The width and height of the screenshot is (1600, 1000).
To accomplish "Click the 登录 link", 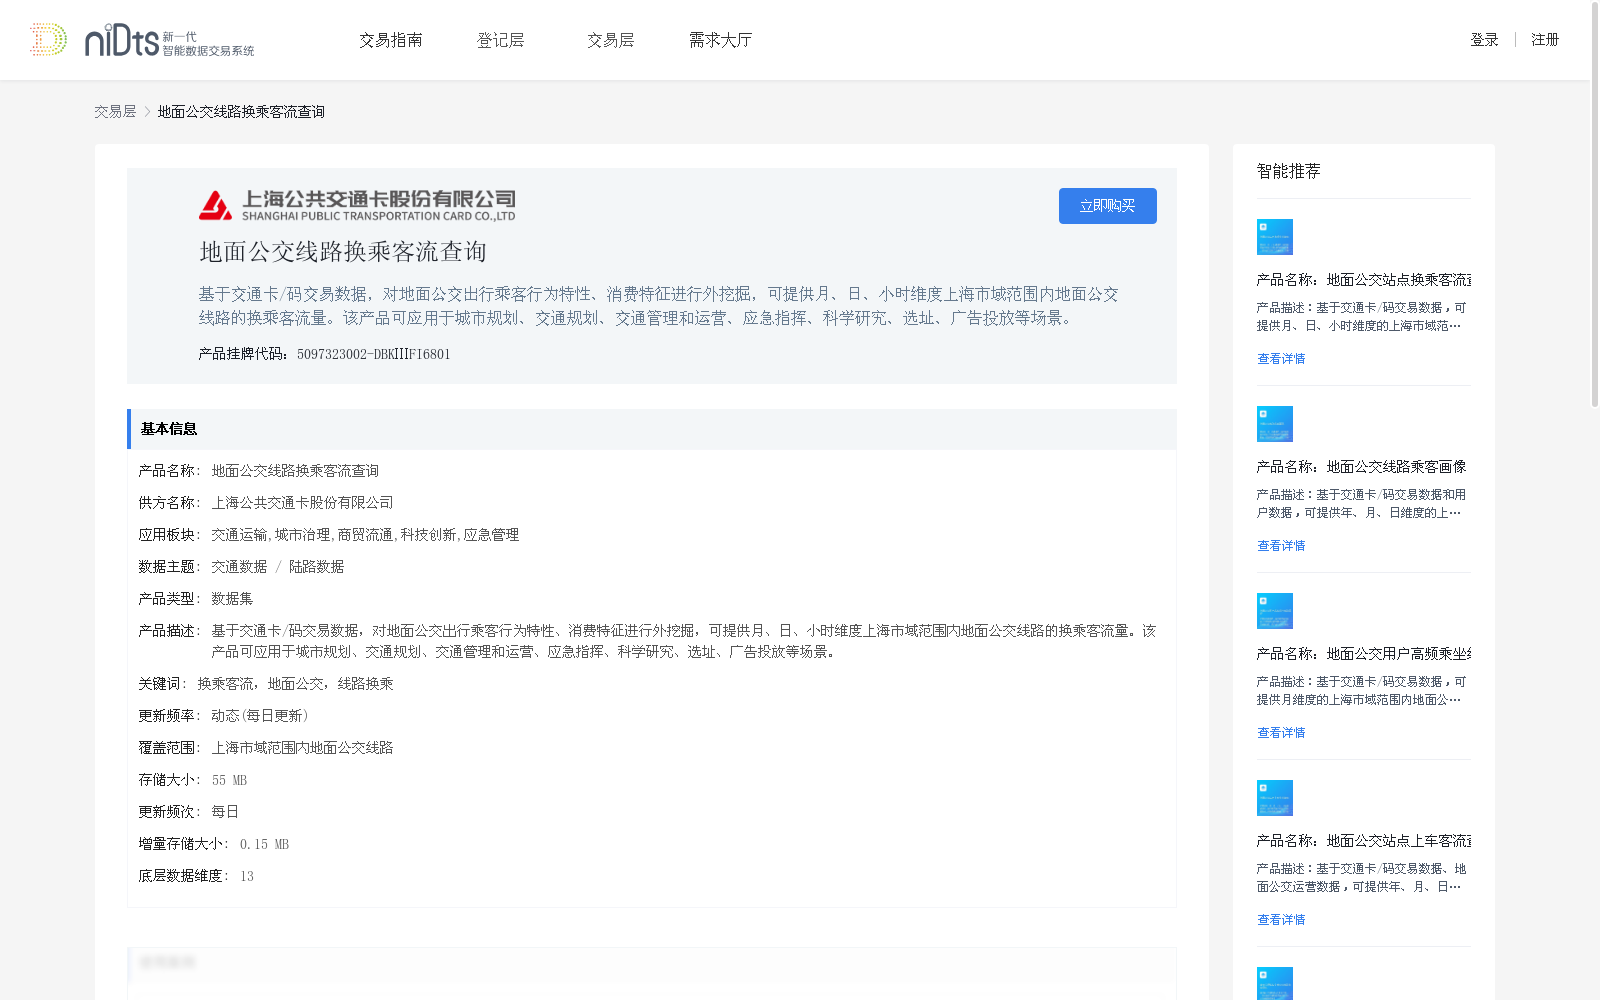I will [1484, 40].
